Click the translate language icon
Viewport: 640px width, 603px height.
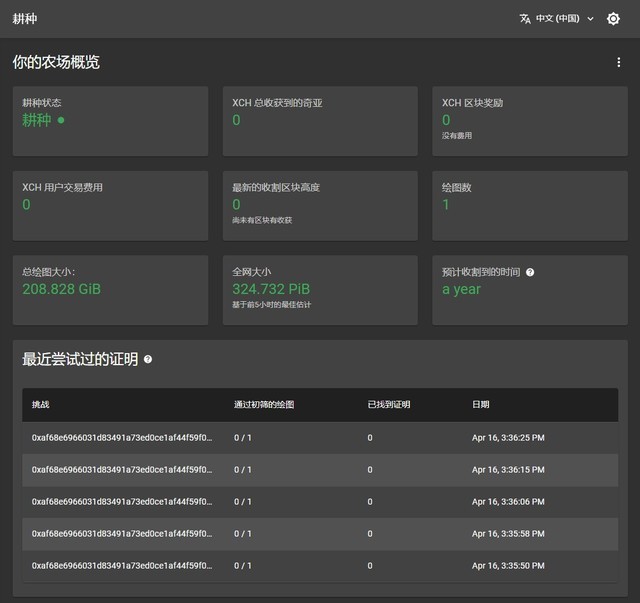[525, 18]
